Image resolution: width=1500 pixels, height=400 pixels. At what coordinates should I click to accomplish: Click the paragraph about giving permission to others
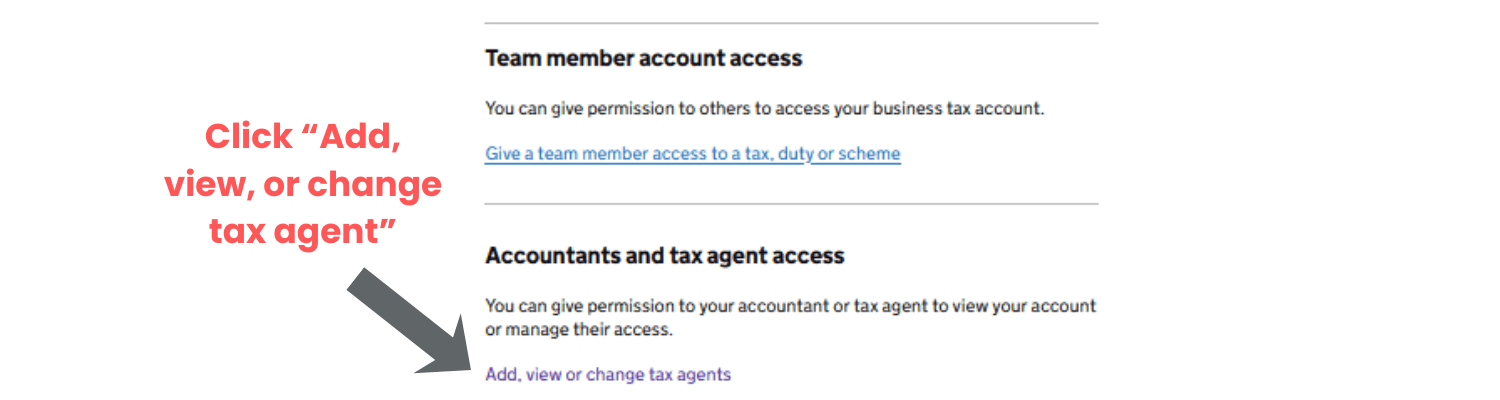click(764, 108)
